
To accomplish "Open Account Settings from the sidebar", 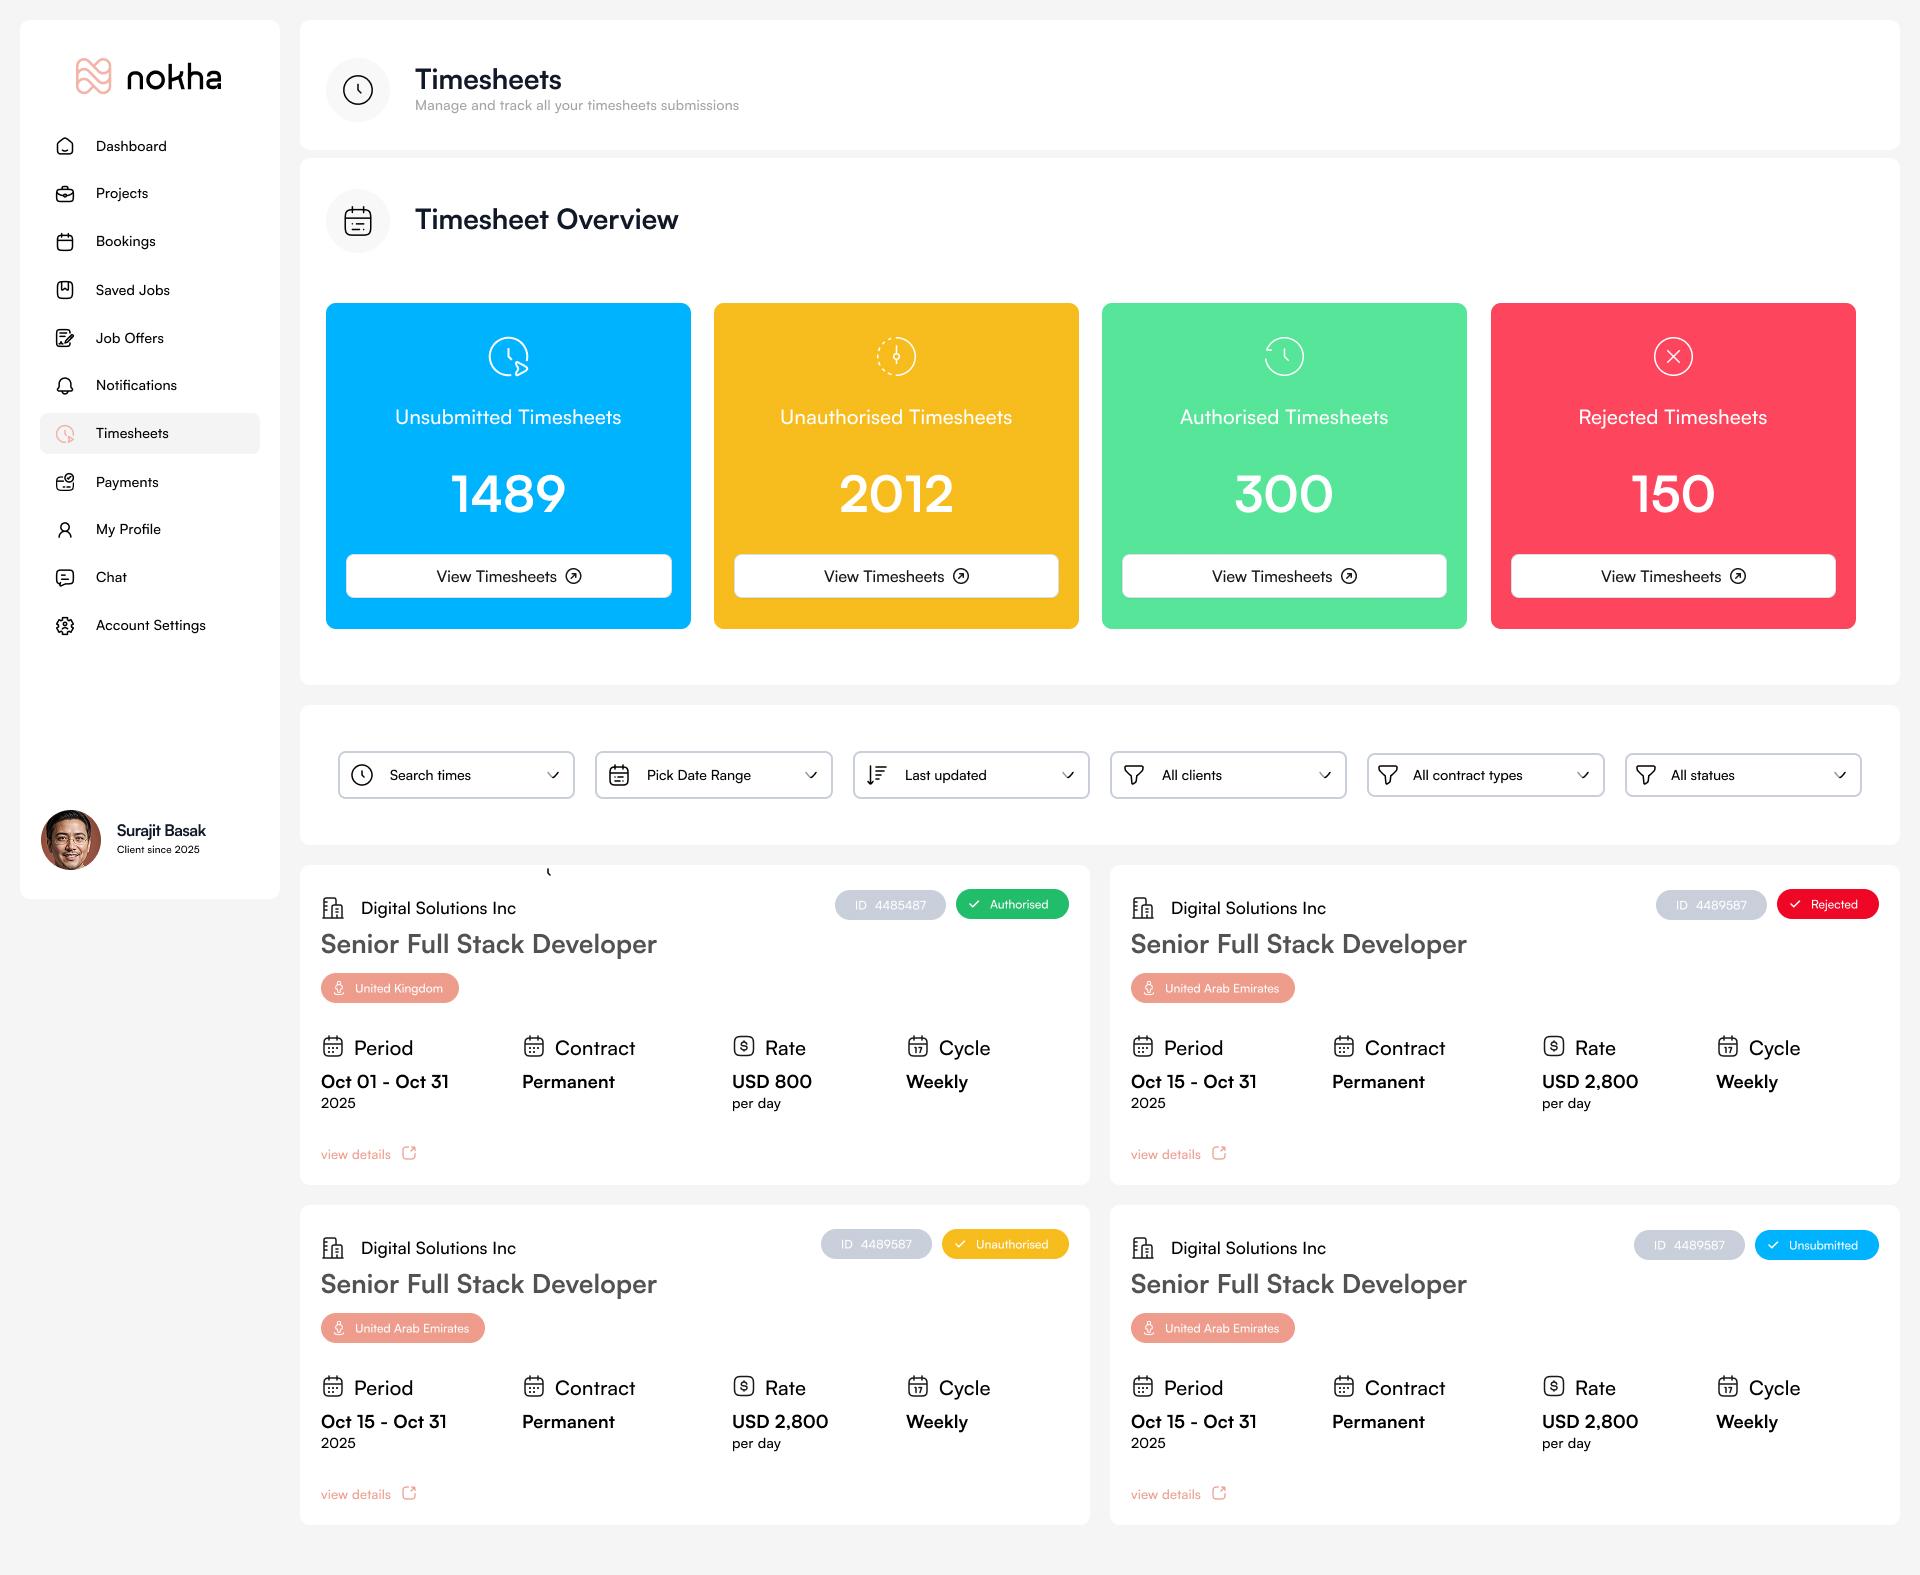I will tap(150, 625).
